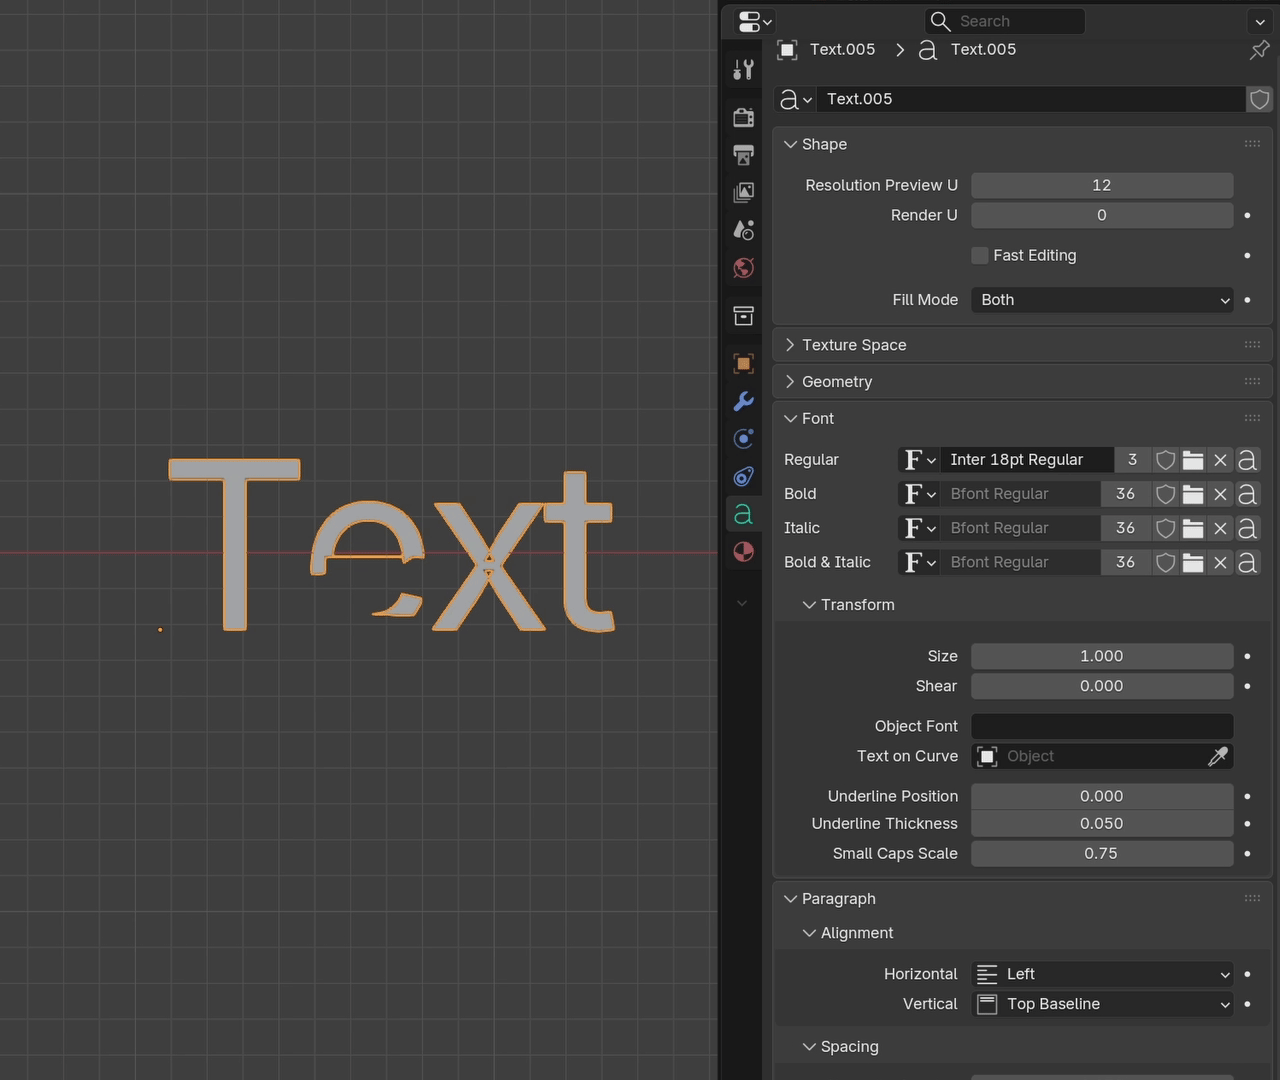This screenshot has height=1080, width=1280.
Task: Open the Output properties tab
Action: (743, 155)
